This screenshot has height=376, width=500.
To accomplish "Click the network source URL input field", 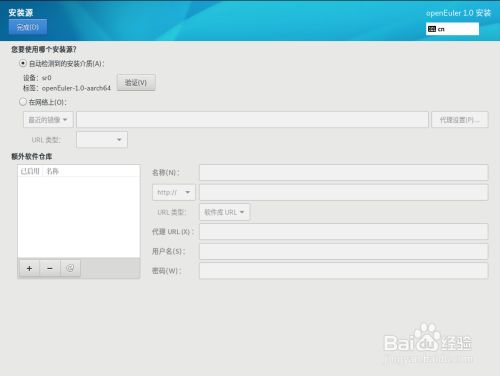I will (252, 120).
